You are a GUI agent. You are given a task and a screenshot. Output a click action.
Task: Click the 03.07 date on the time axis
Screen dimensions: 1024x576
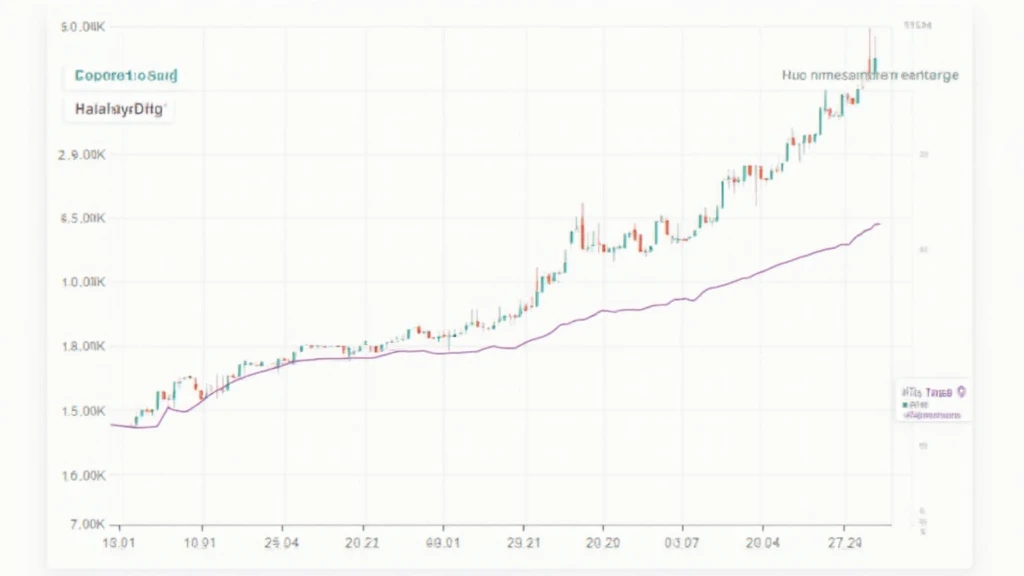(682, 541)
